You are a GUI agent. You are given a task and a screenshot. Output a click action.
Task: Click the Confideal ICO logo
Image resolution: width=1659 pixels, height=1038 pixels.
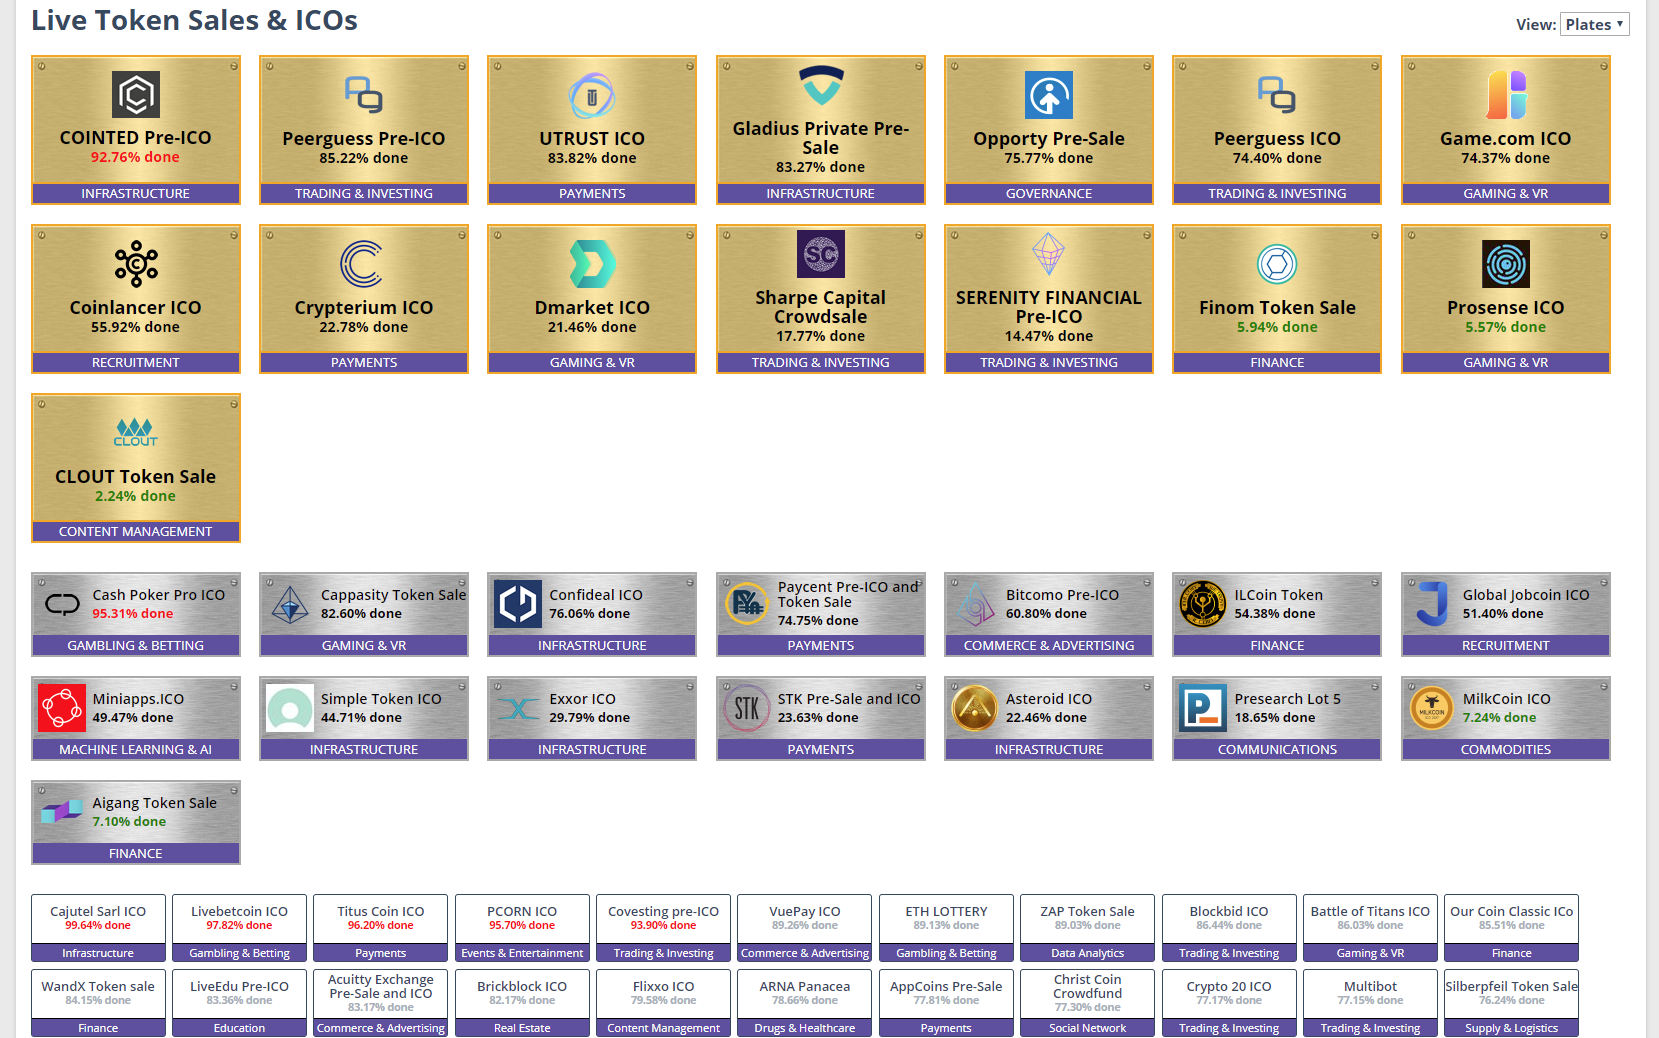[x=516, y=604]
